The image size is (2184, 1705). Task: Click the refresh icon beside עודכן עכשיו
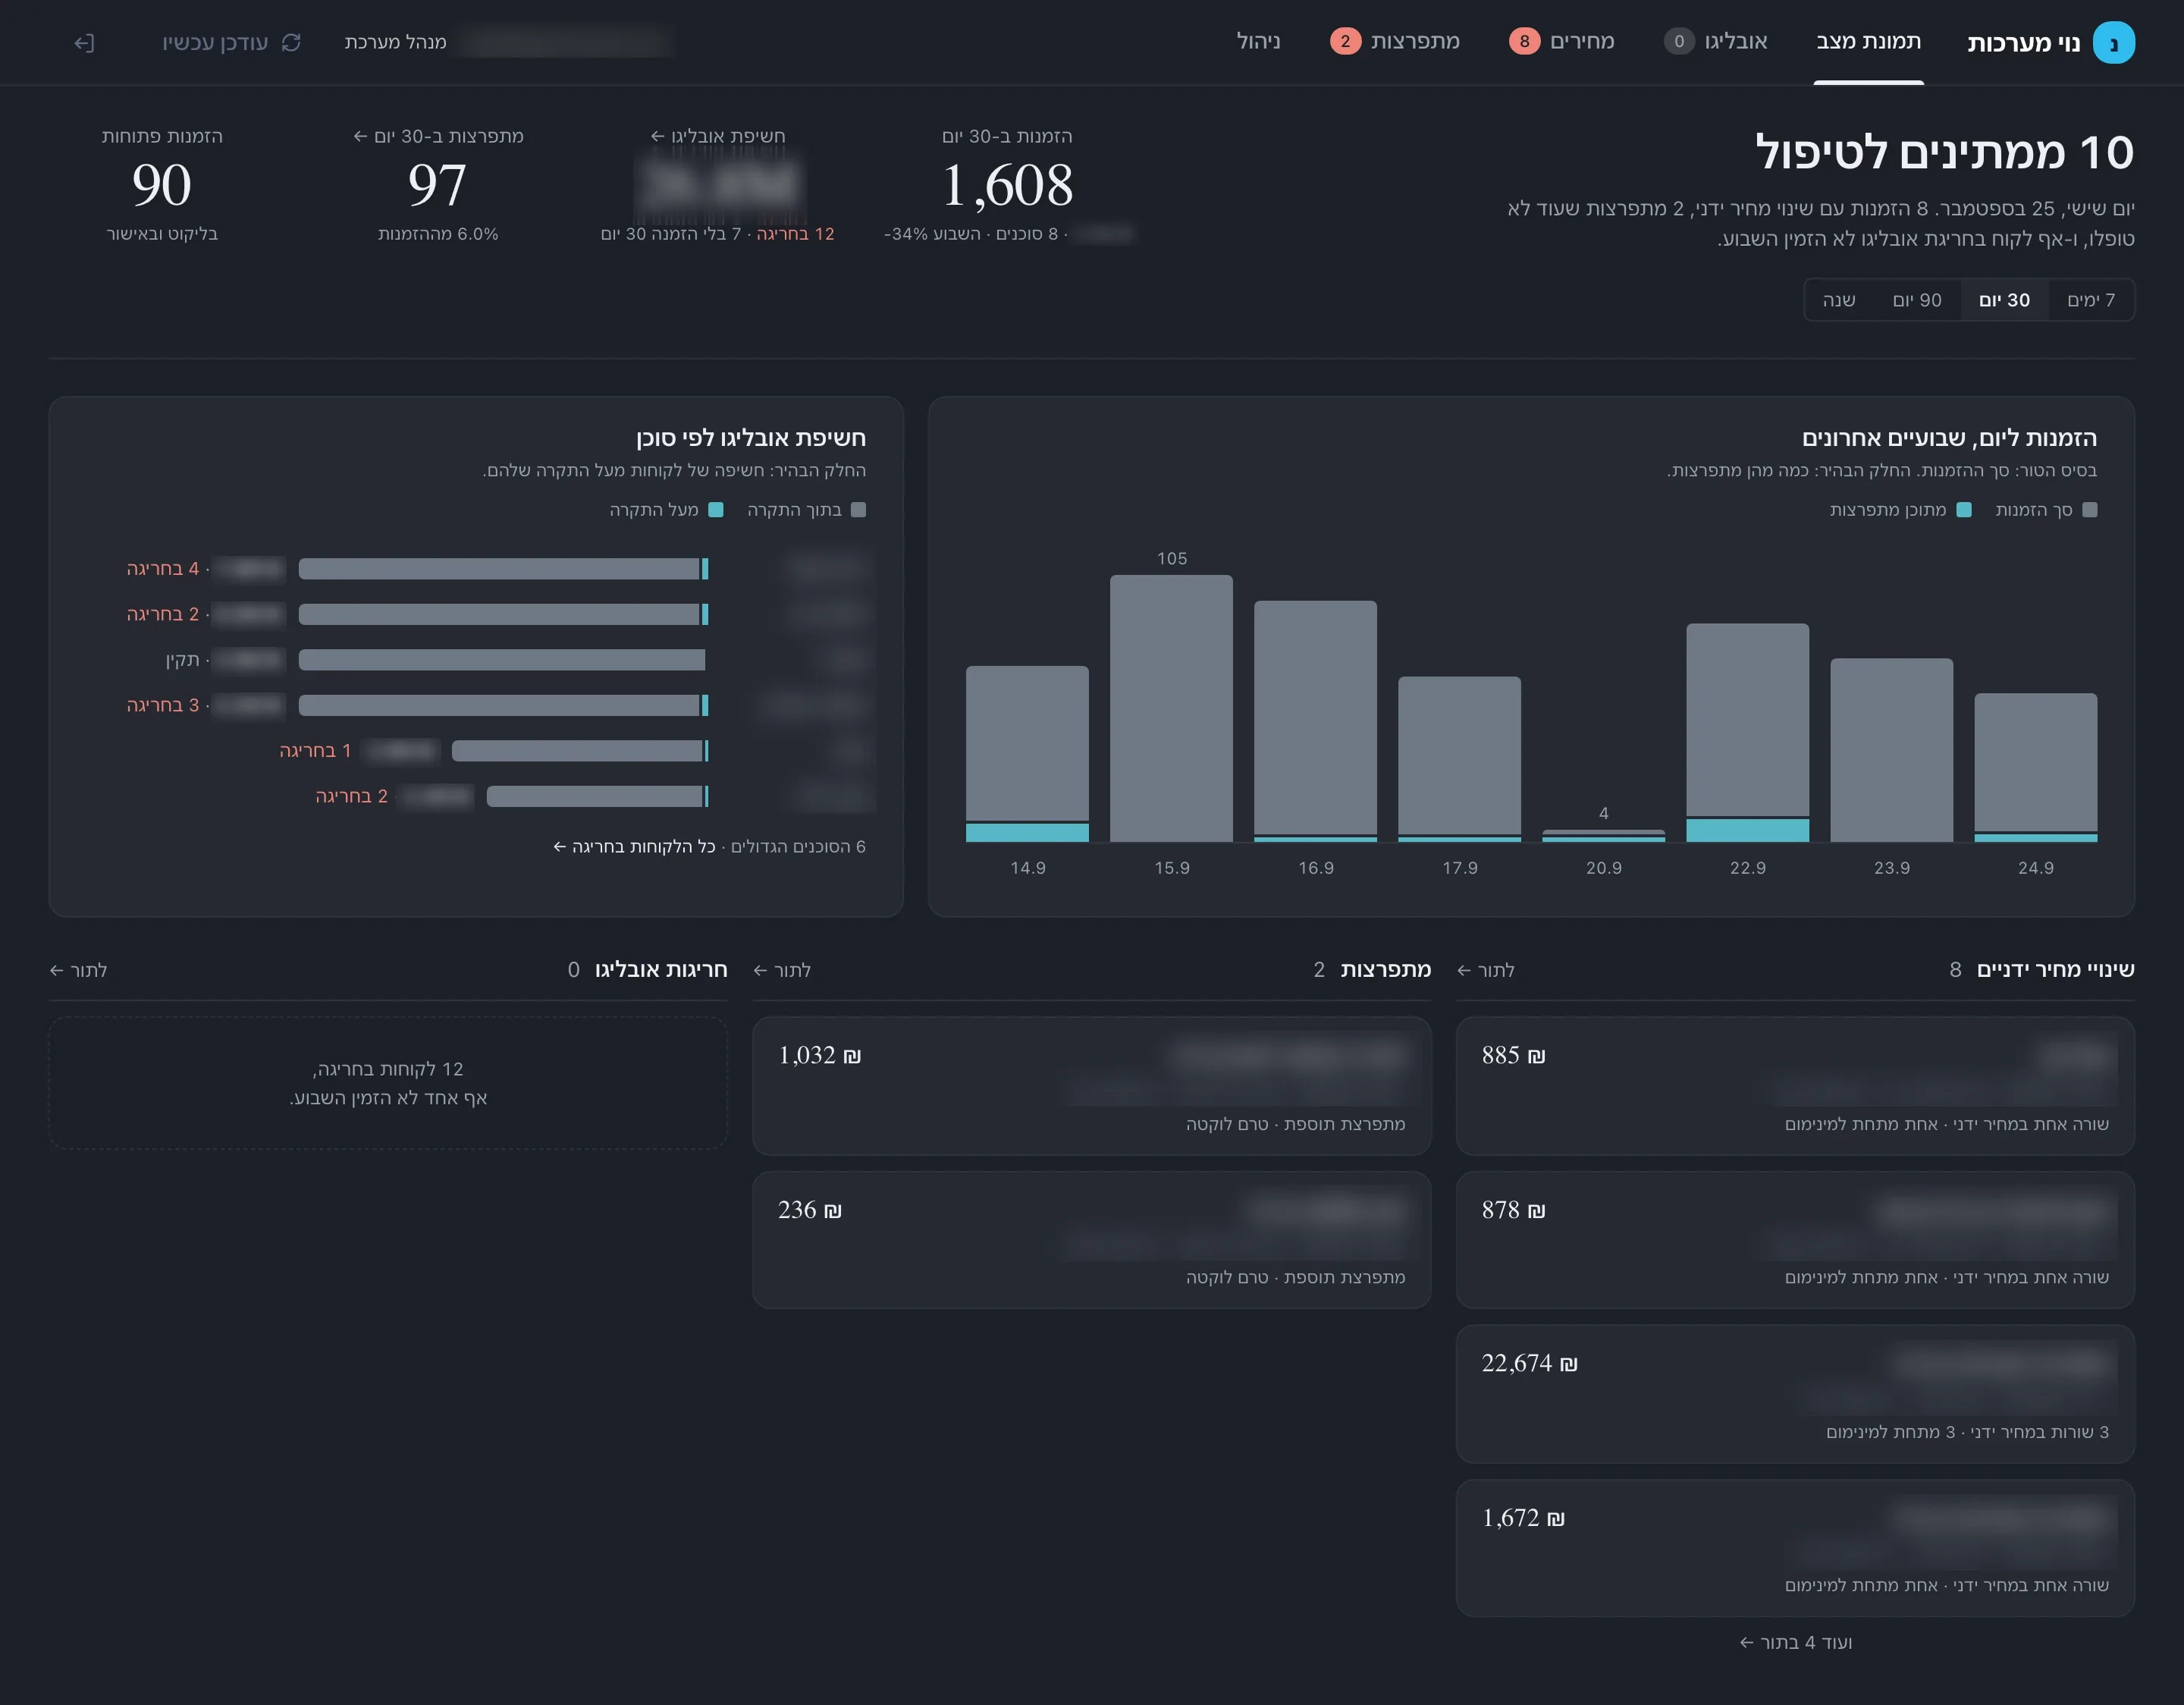tap(291, 42)
